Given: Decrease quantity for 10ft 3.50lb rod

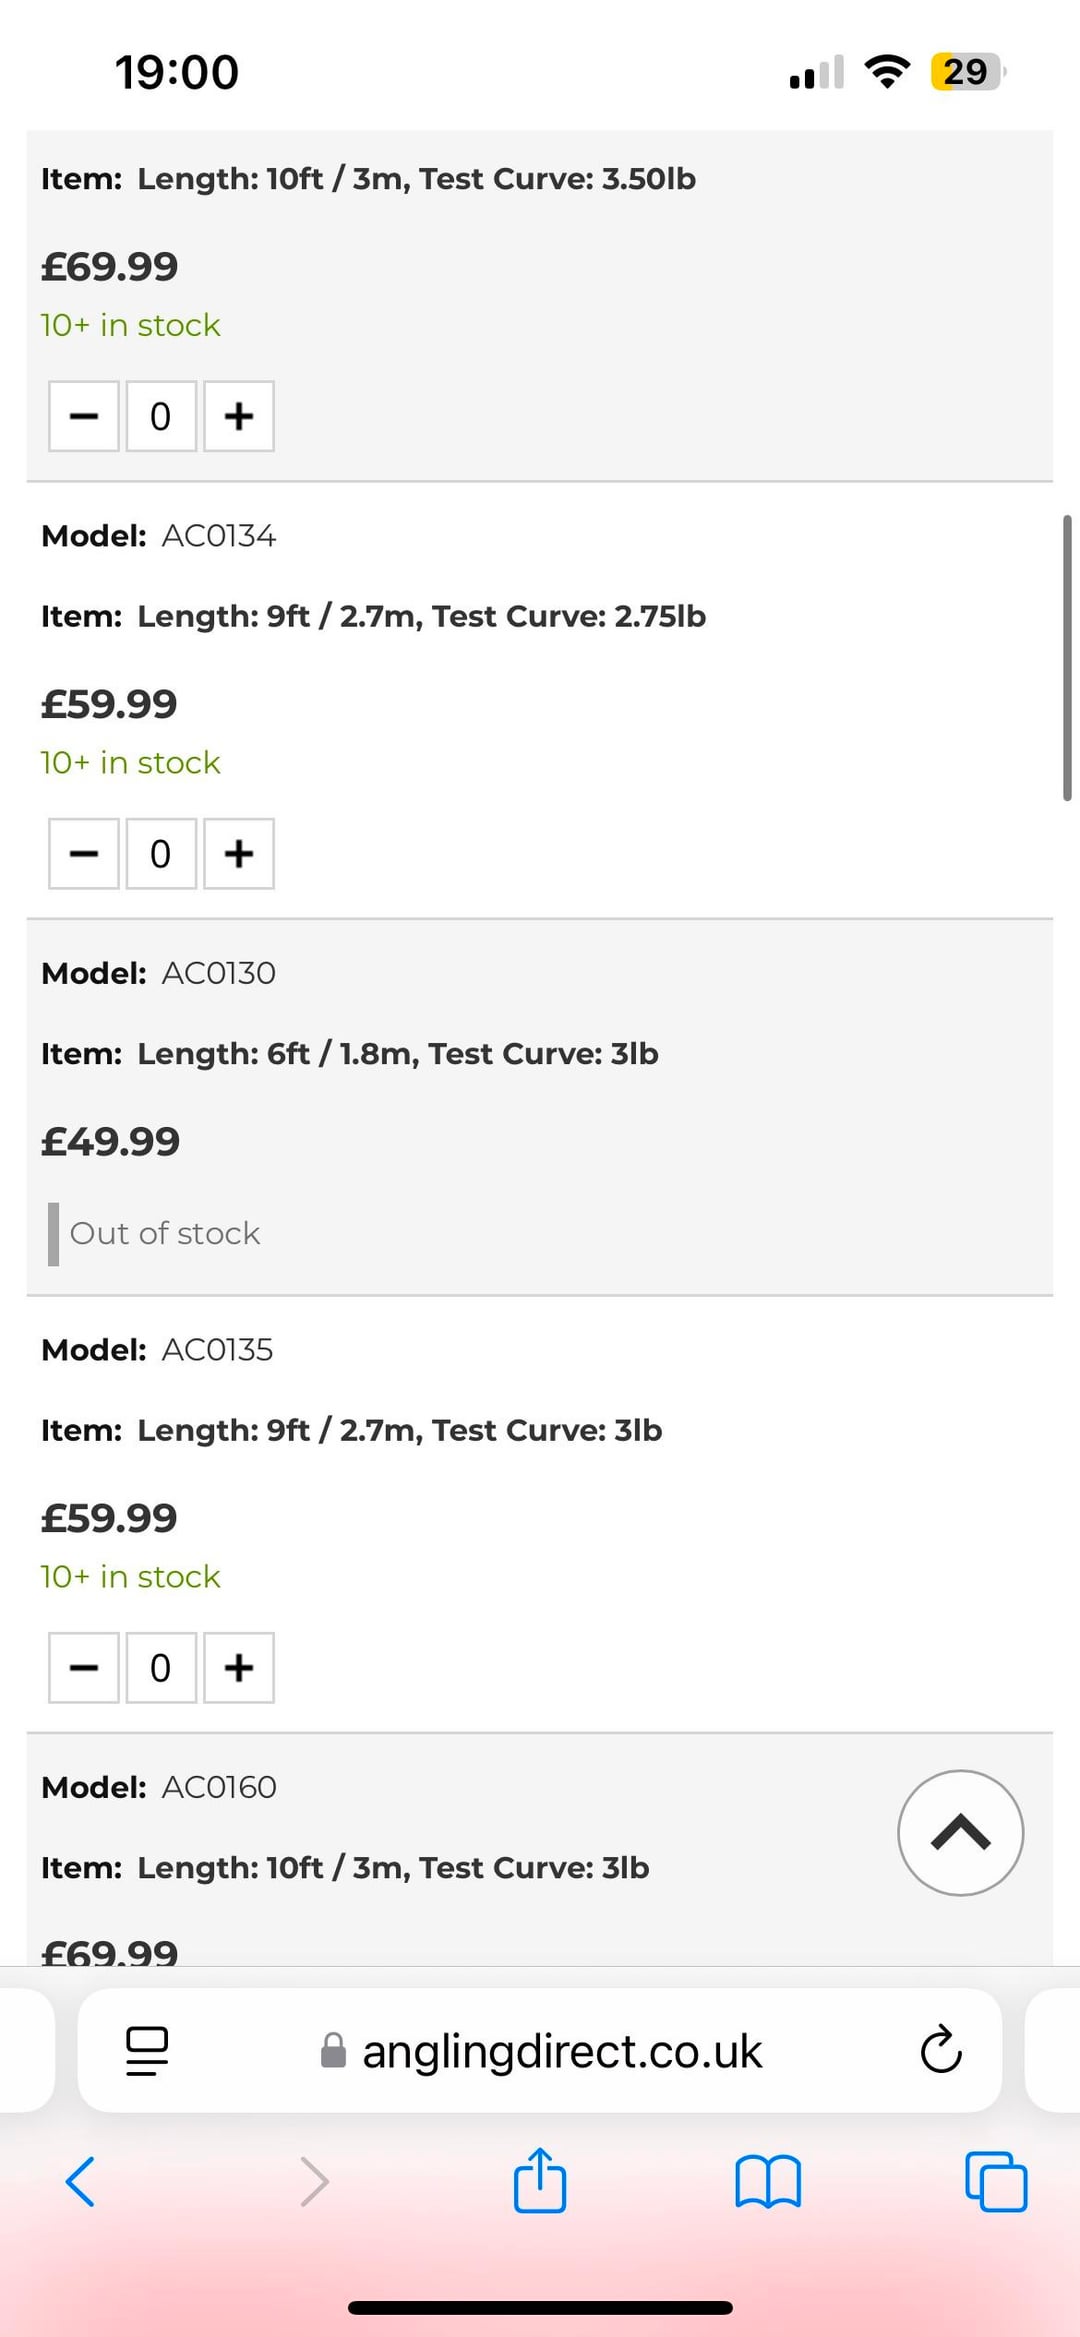Looking at the screenshot, I should tap(84, 416).
